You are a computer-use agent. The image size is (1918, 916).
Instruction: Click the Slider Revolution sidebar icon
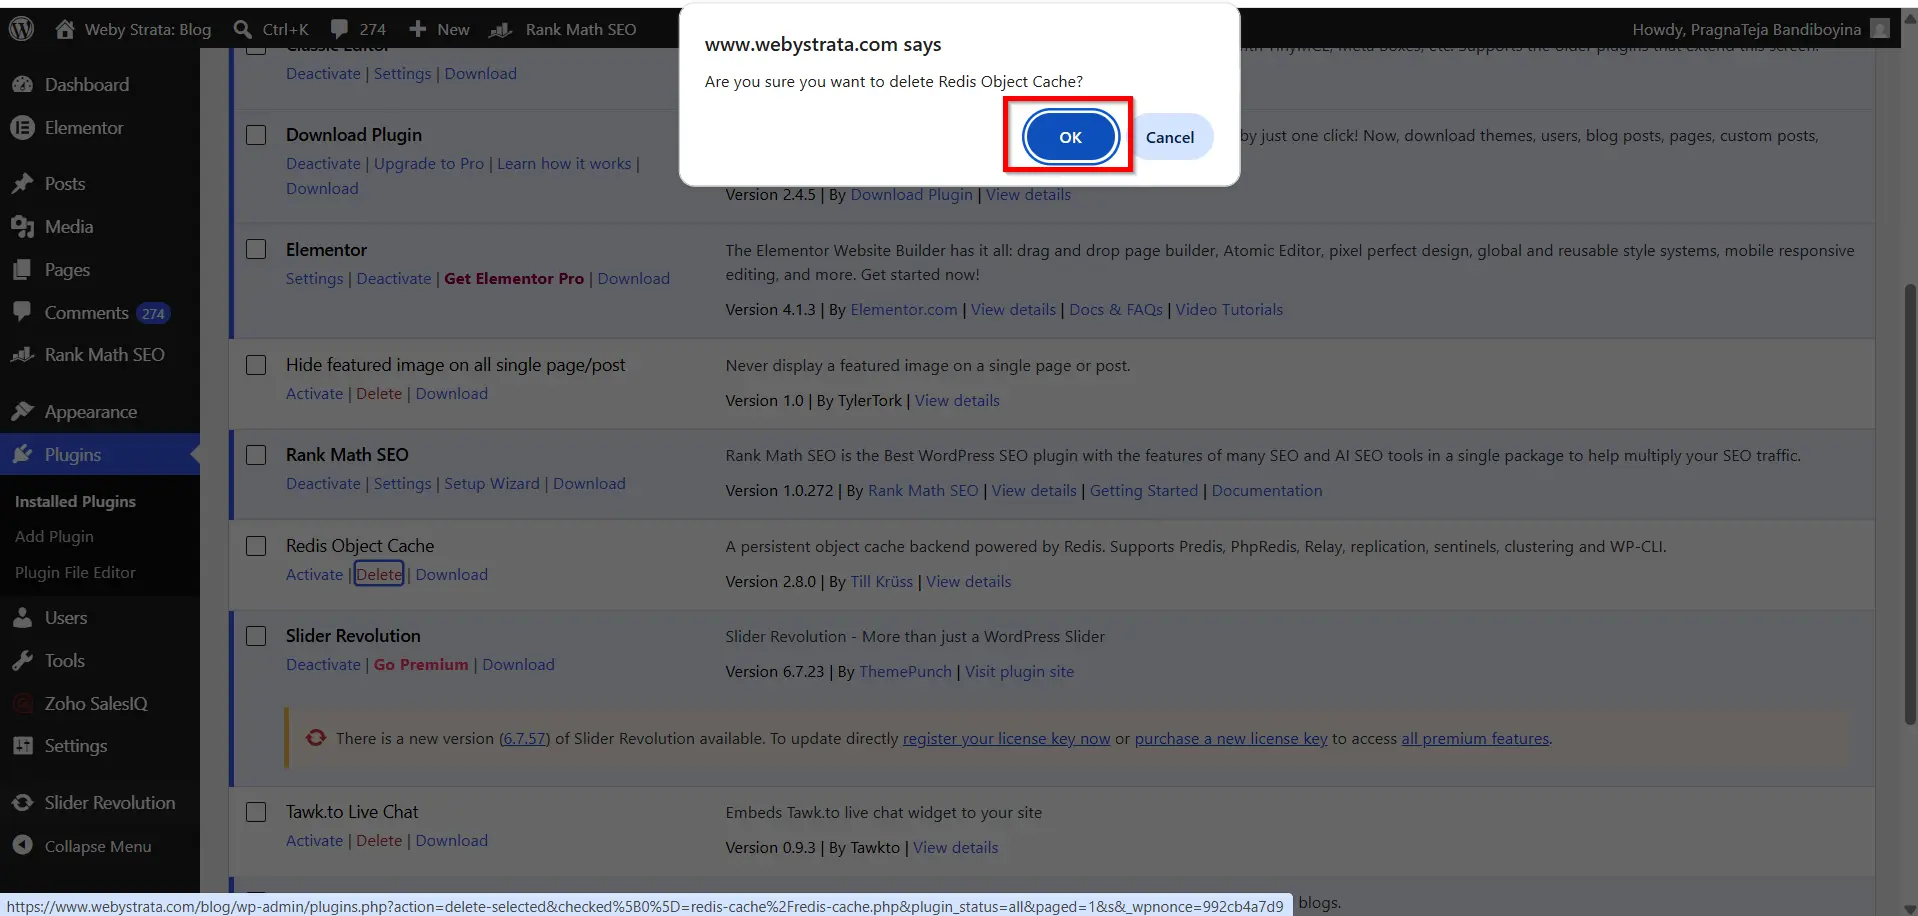click(x=23, y=803)
